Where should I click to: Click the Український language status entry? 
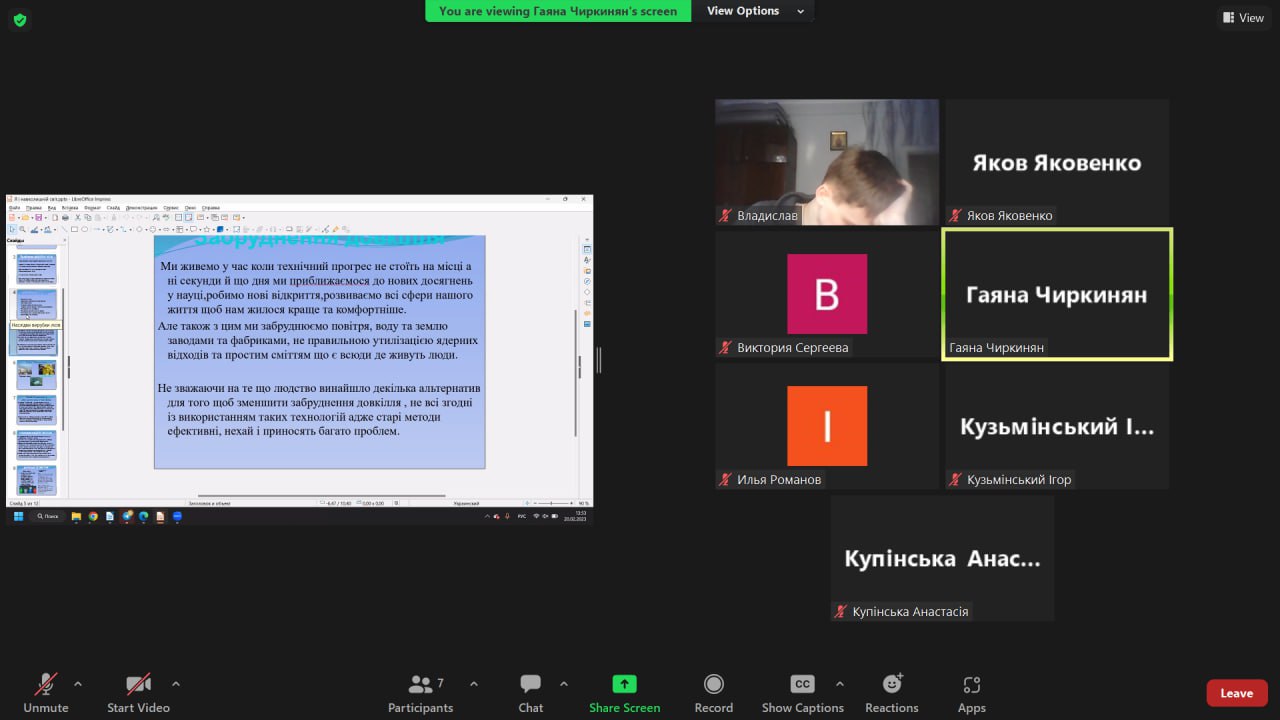(x=467, y=503)
